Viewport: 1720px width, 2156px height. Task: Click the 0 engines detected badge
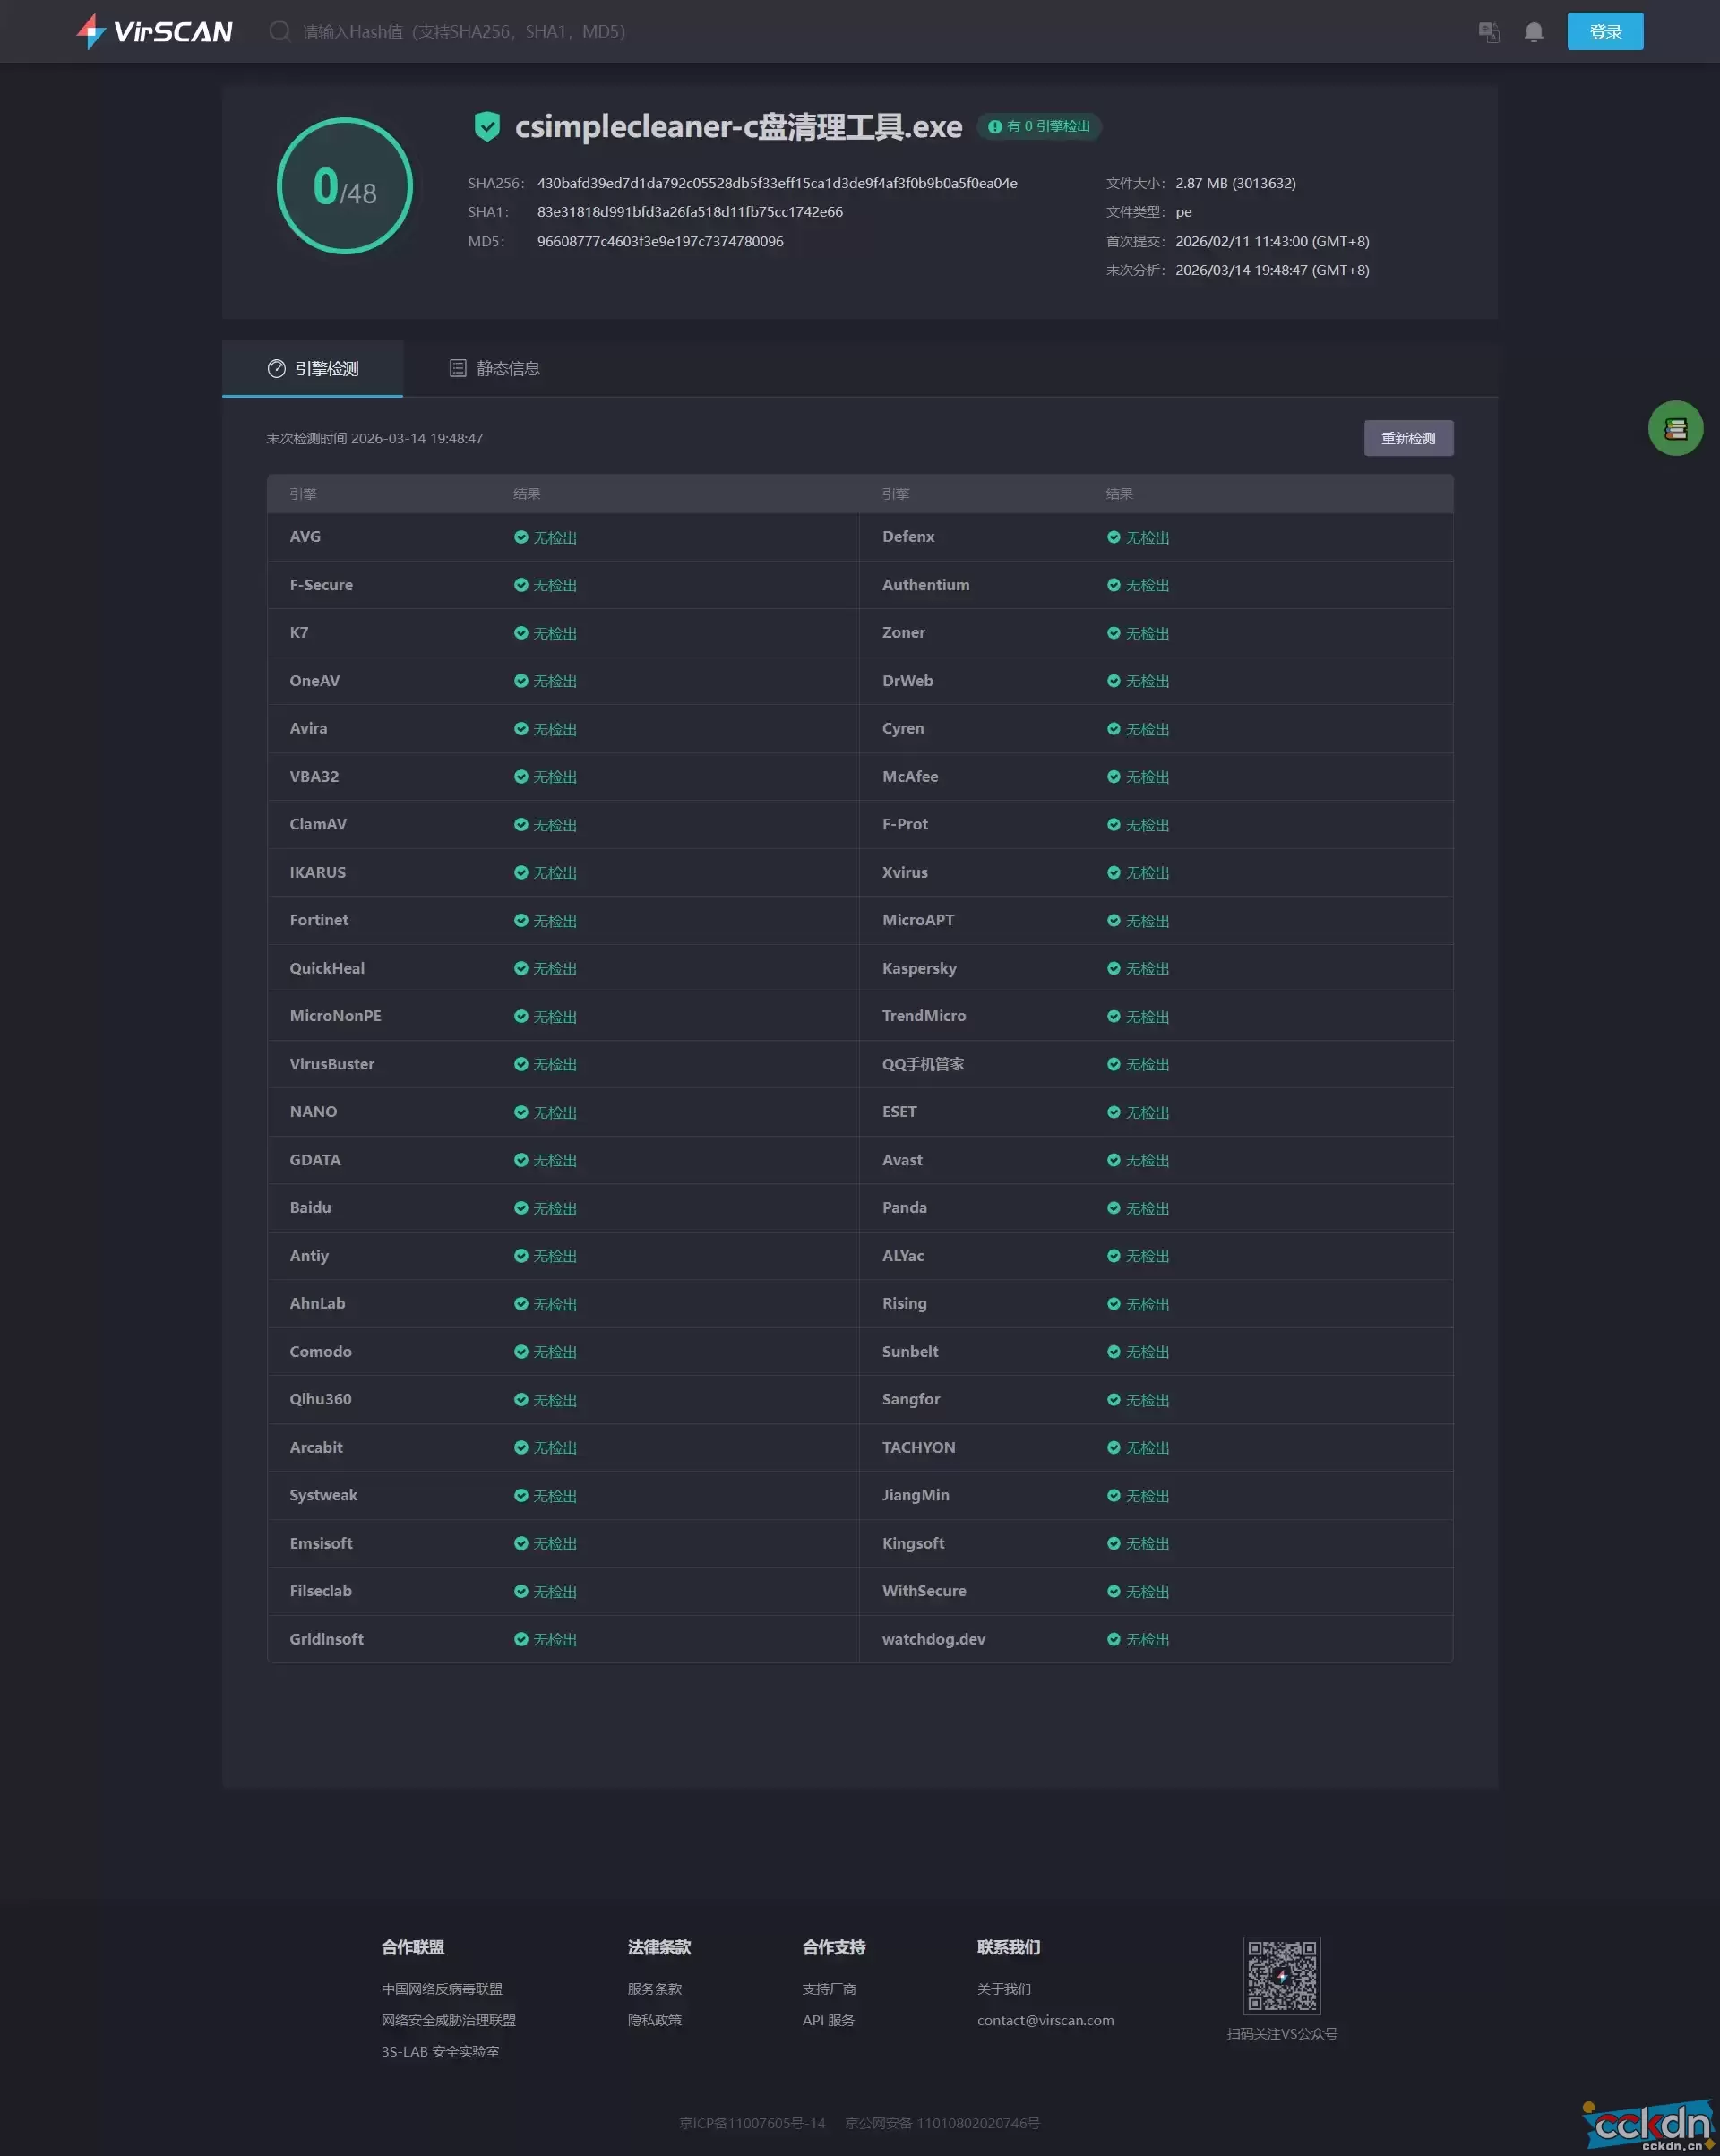click(x=1039, y=127)
